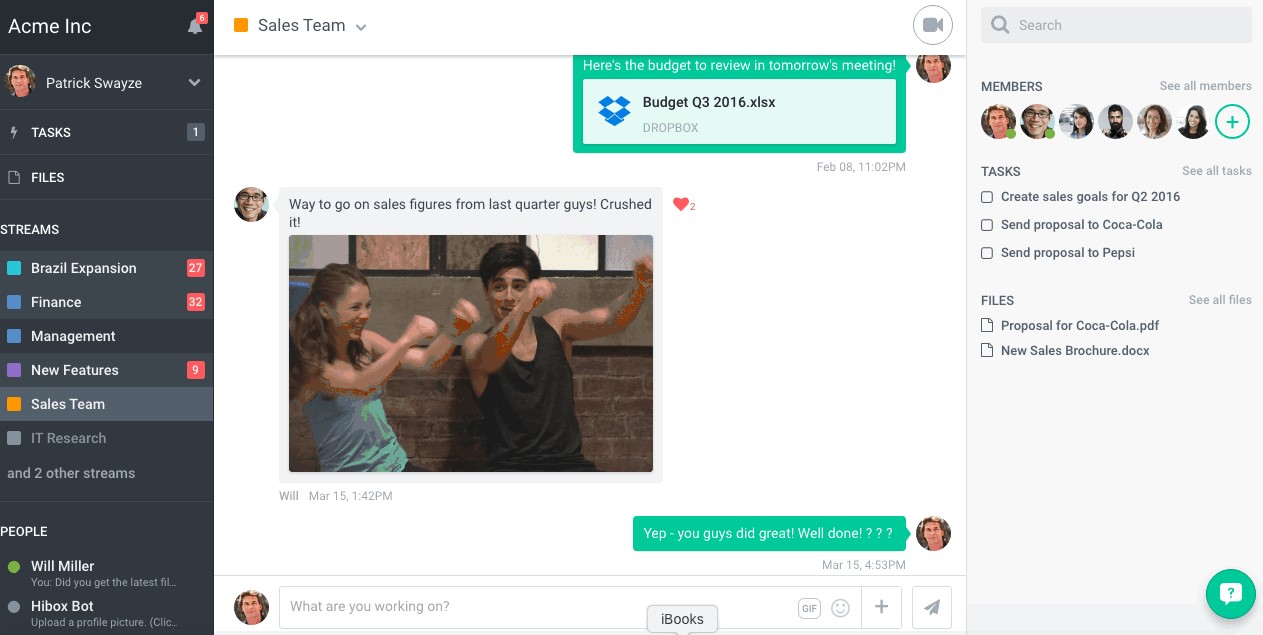This screenshot has width=1263, height=635.
Task: Click fourth bearded member avatar
Action: 1115,122
